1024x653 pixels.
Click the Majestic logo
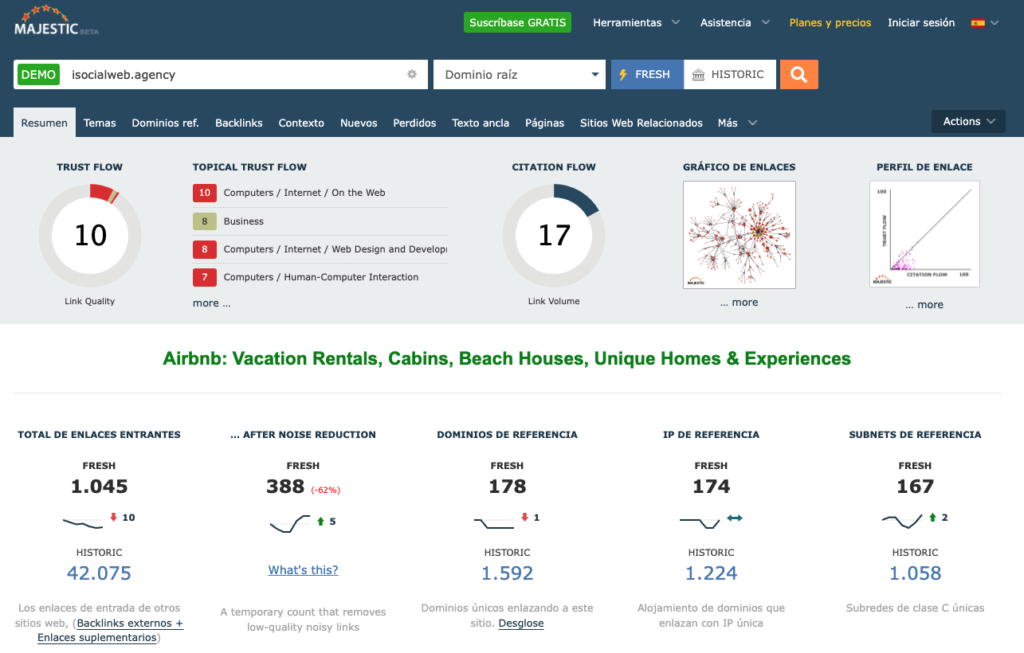[x=56, y=21]
